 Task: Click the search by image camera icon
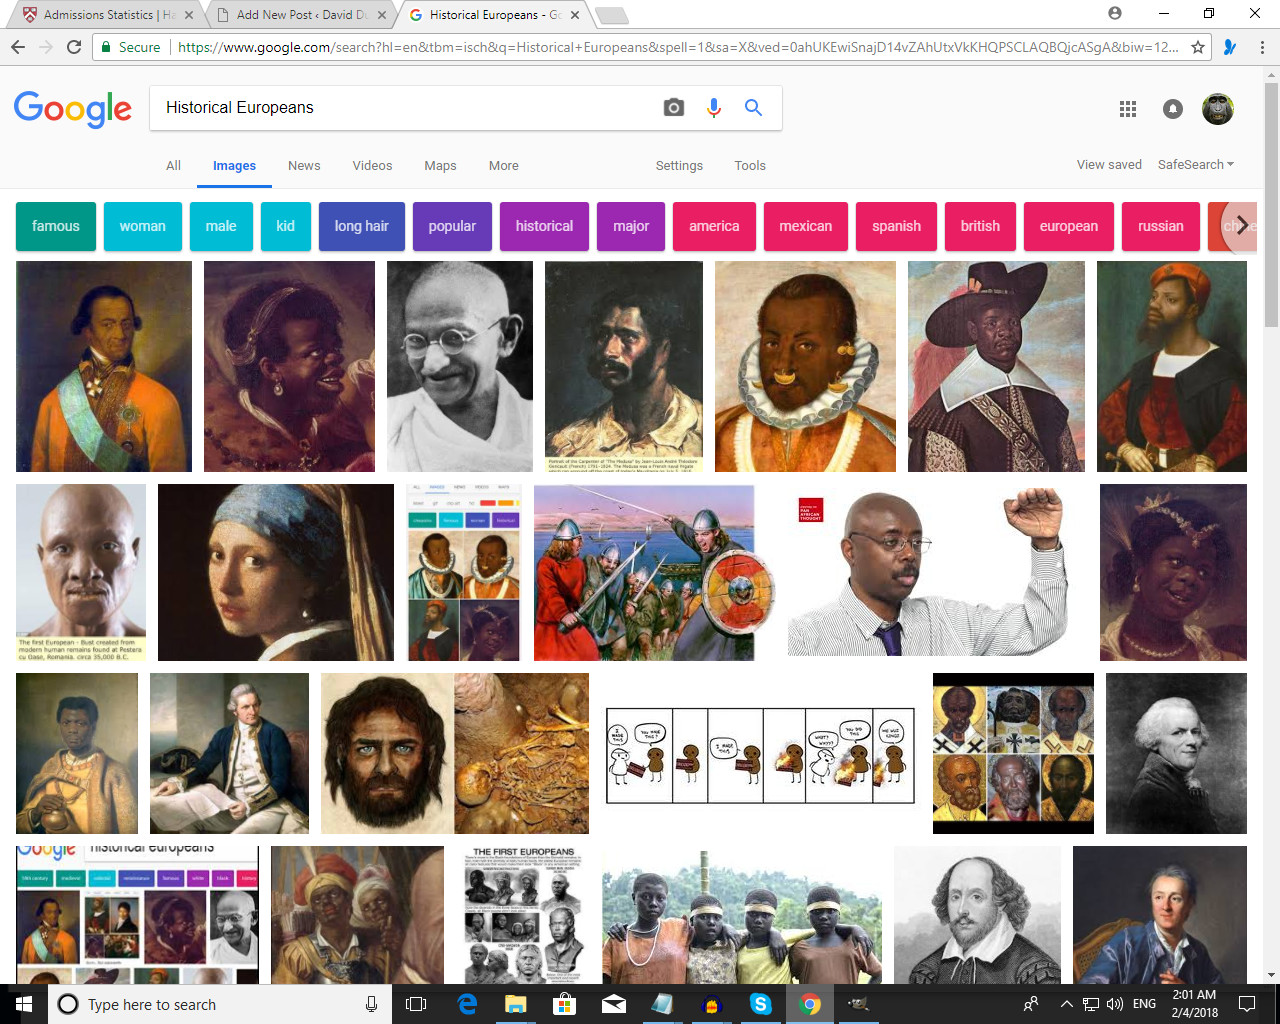click(674, 108)
